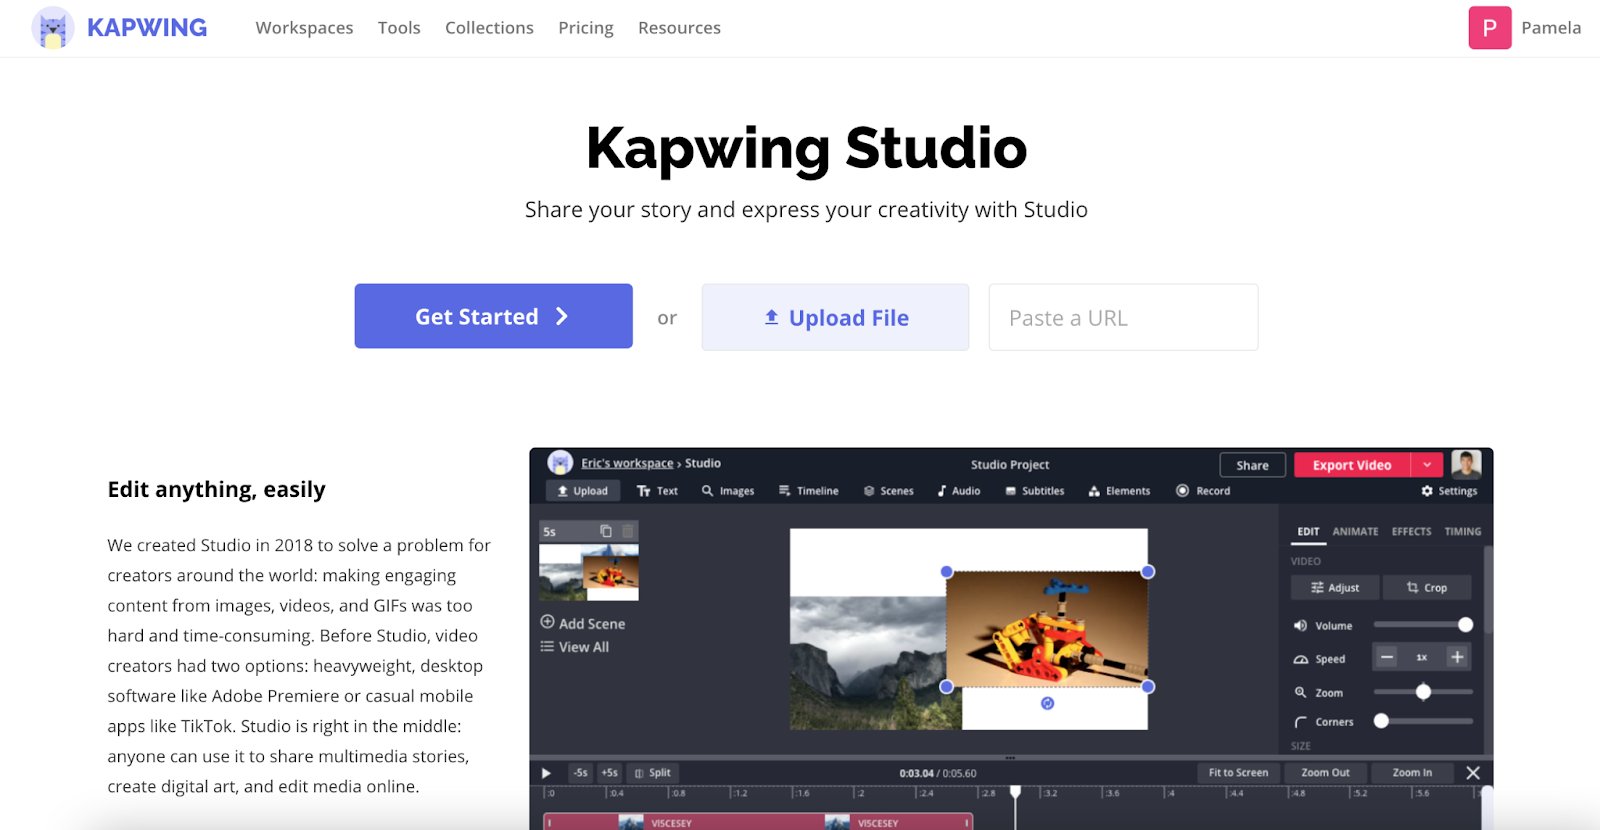Image resolution: width=1600 pixels, height=830 pixels.
Task: Select the 5s scene thumbnail
Action: pos(589,571)
